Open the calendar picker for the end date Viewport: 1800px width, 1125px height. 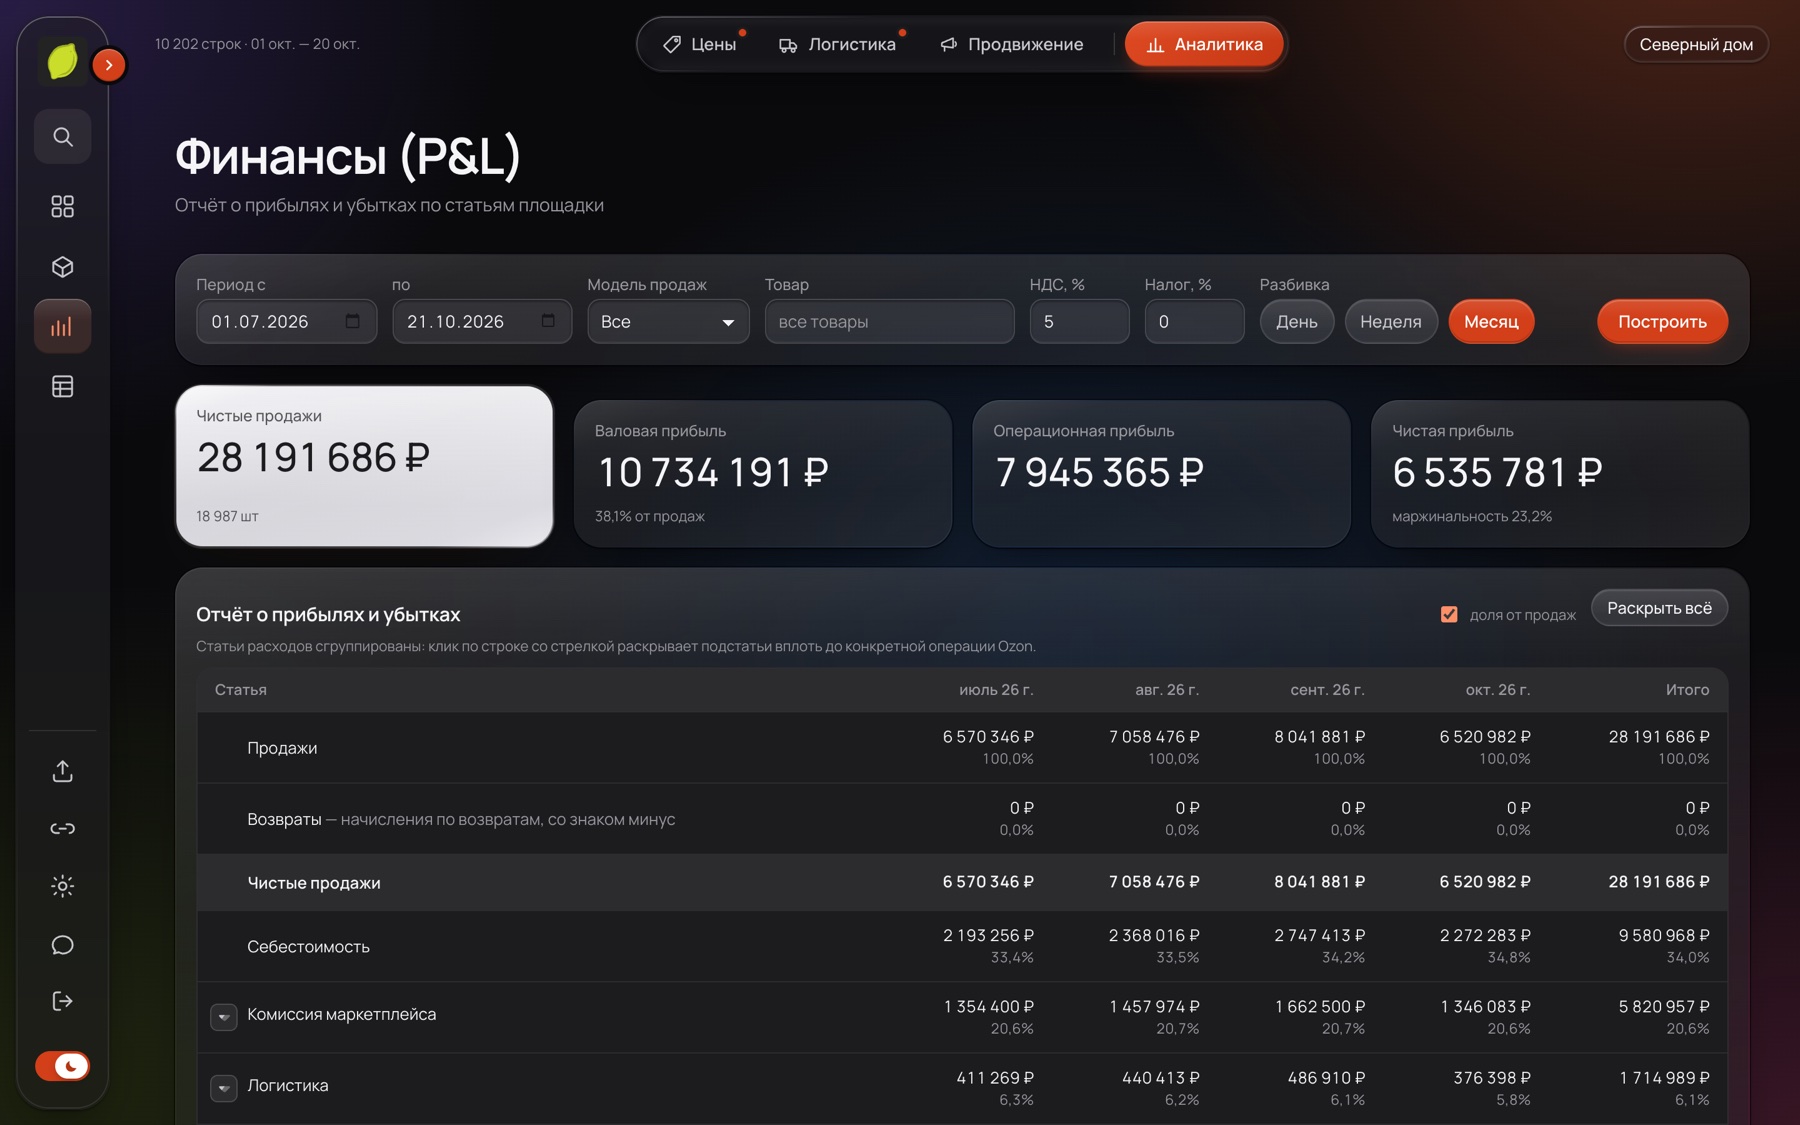(x=548, y=321)
